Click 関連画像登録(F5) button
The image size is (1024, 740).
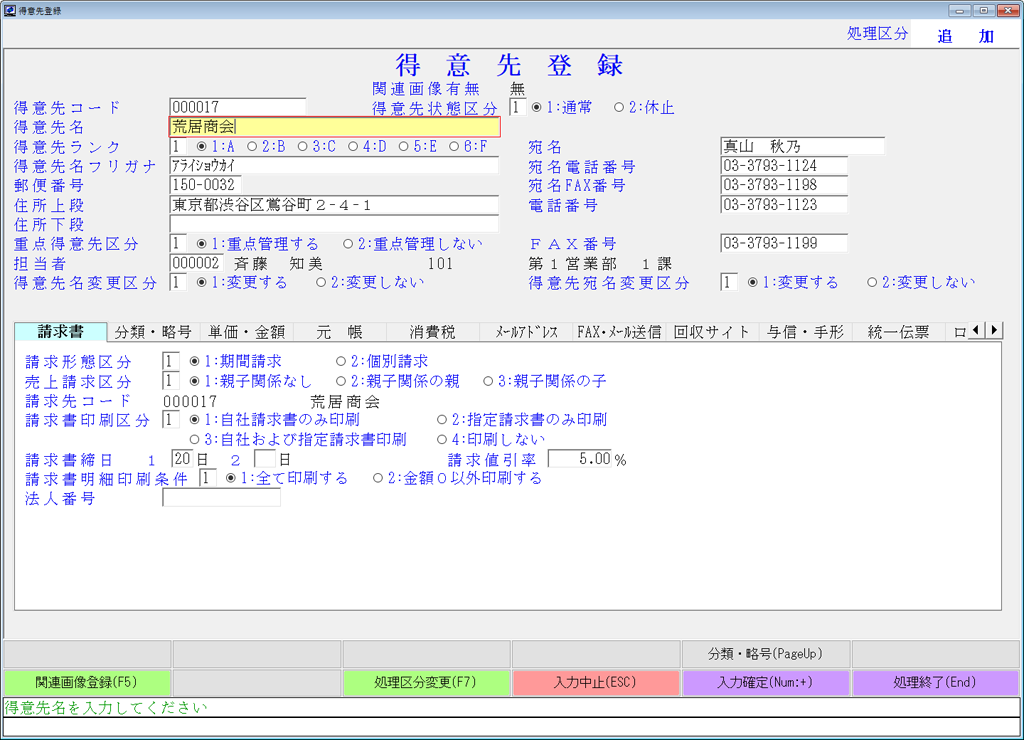coord(87,683)
